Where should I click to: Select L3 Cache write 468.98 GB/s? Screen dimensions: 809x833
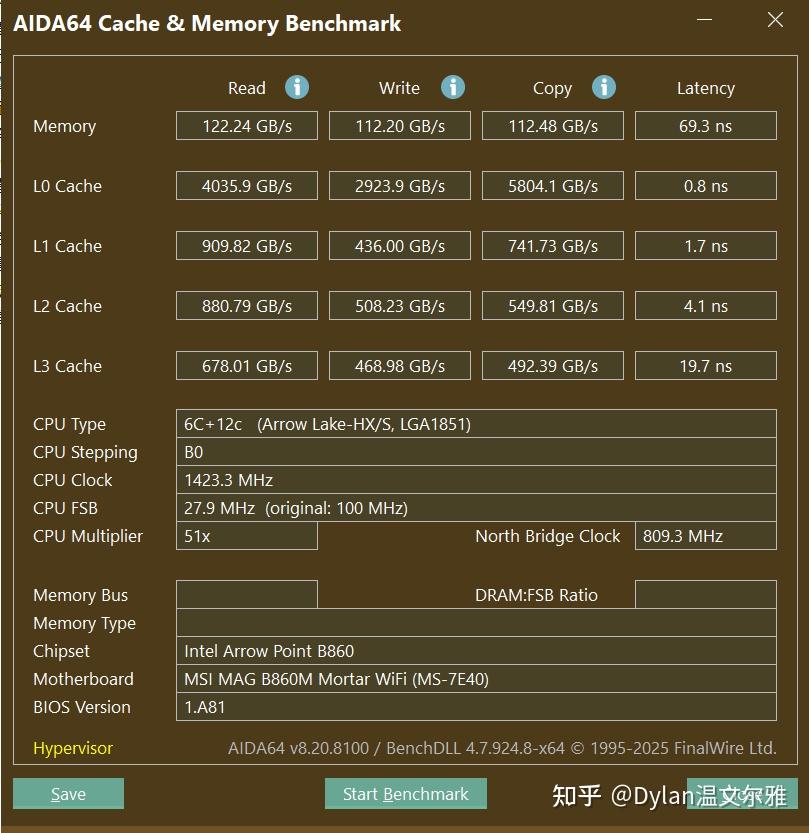[400, 366]
